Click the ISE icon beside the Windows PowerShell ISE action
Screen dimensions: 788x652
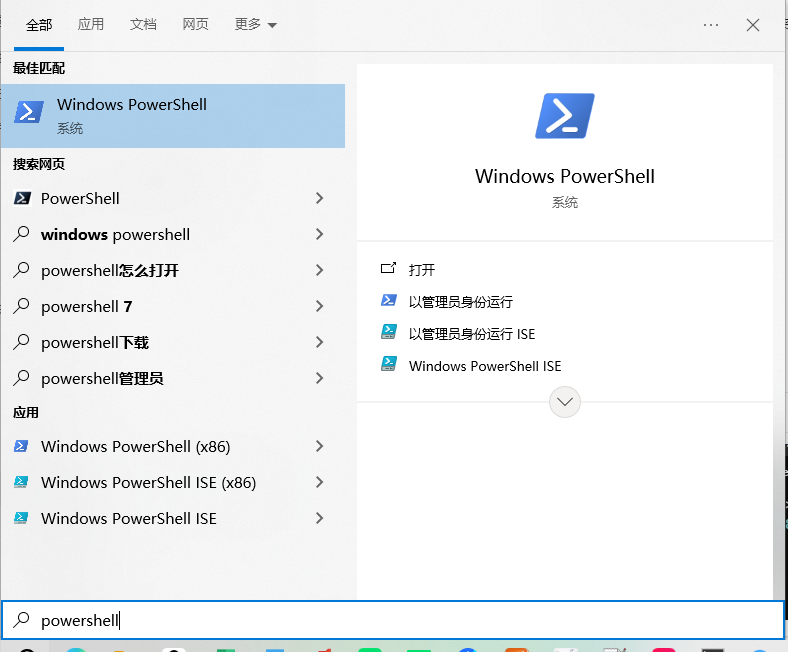pyautogui.click(x=388, y=363)
